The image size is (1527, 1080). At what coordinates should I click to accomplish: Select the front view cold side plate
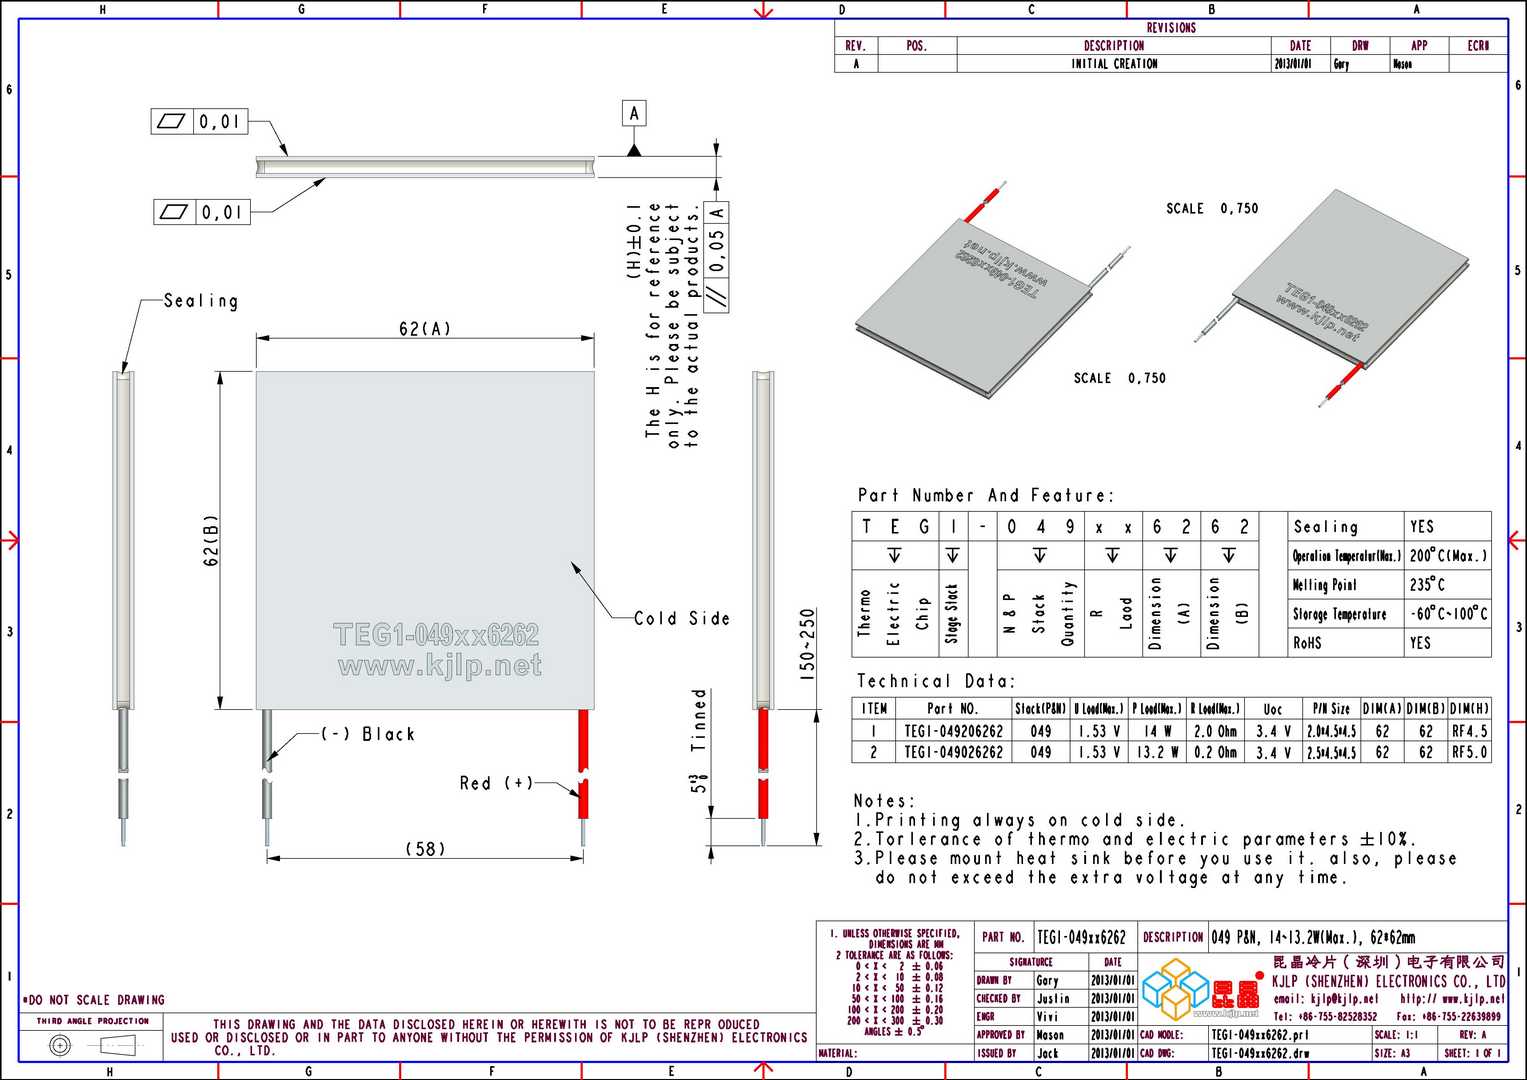pos(425,540)
